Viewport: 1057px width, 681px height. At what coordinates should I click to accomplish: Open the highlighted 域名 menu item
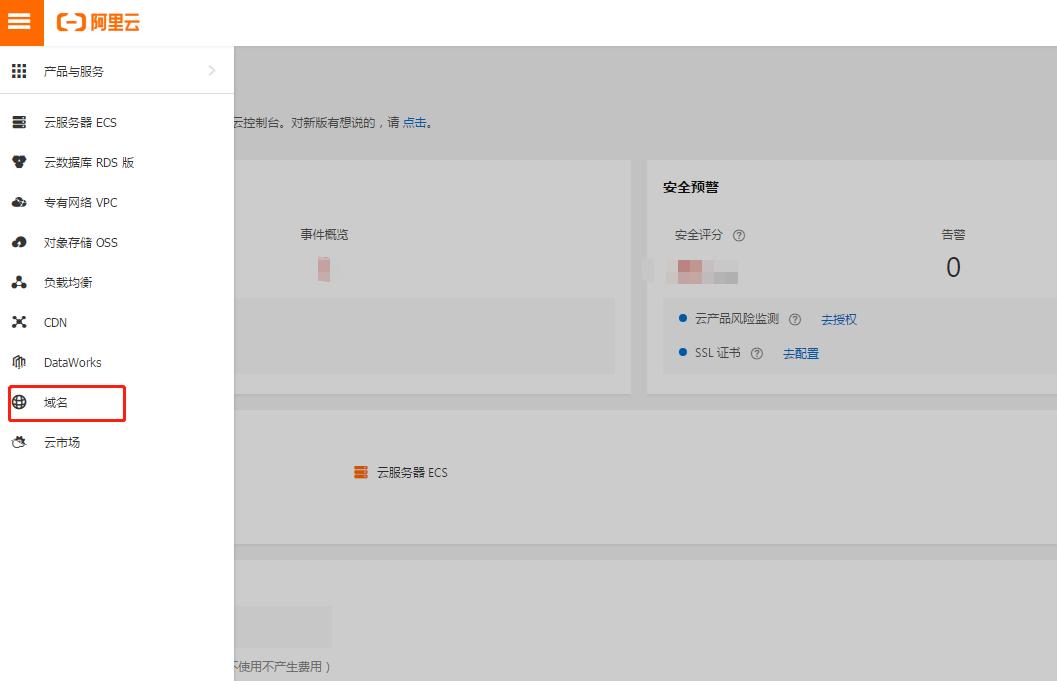(55, 402)
